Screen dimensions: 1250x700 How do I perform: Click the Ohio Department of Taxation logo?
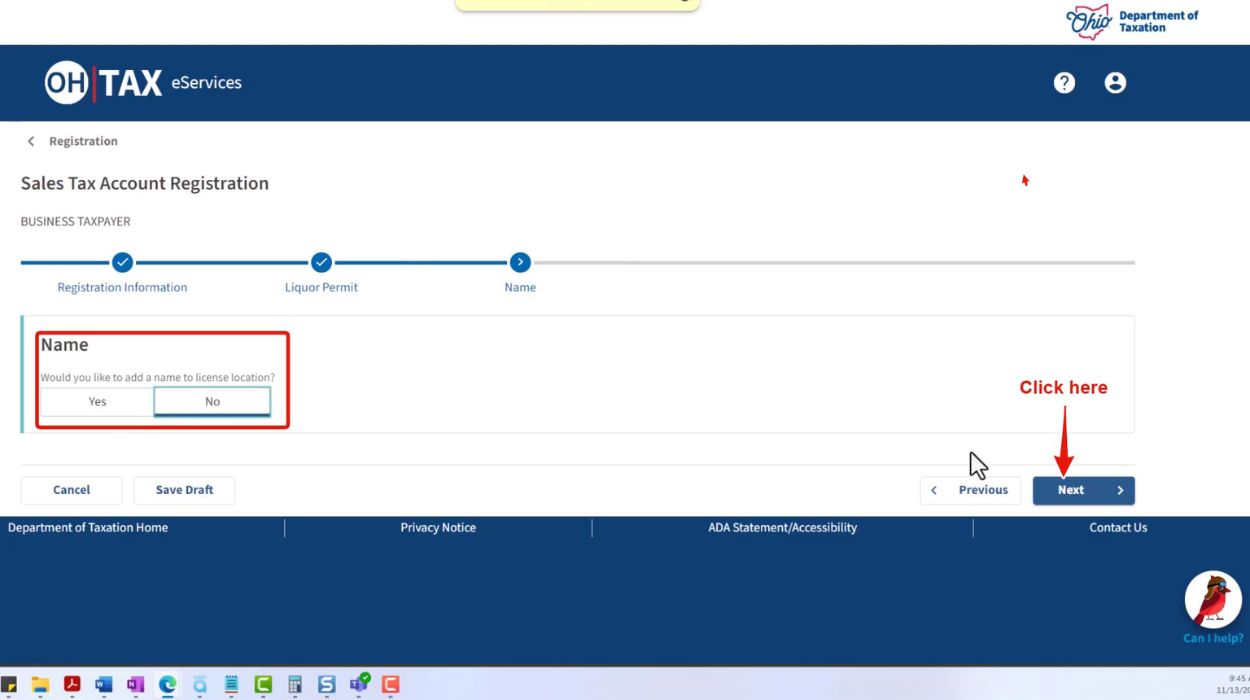pyautogui.click(x=1132, y=22)
